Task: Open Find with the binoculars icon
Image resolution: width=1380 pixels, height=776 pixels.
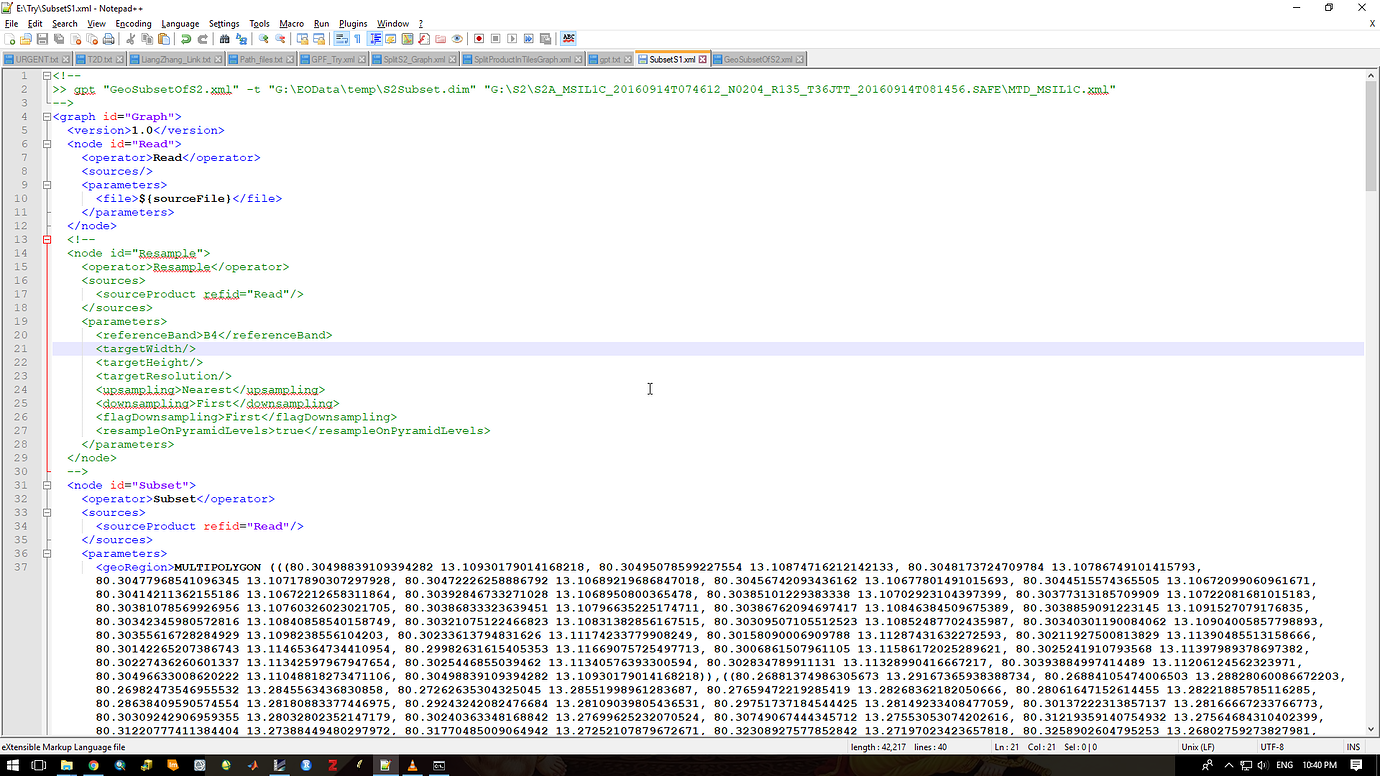Action: pyautogui.click(x=224, y=39)
